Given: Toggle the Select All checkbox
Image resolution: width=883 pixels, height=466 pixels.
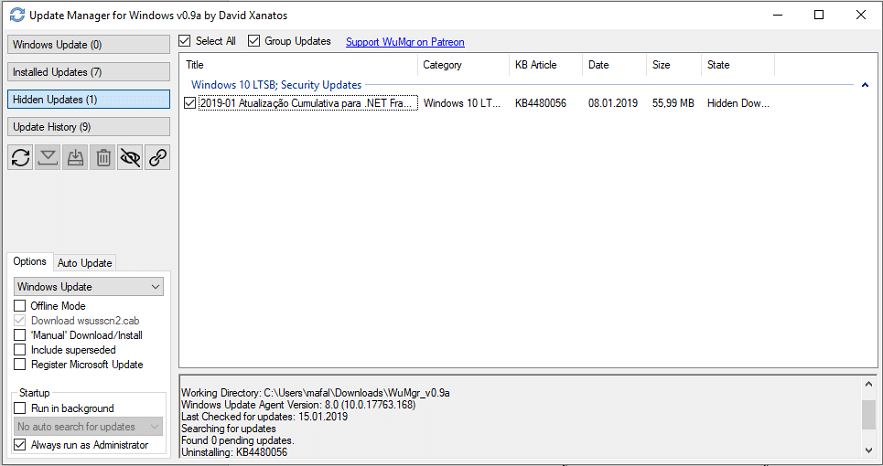Looking at the screenshot, I should coord(185,41).
